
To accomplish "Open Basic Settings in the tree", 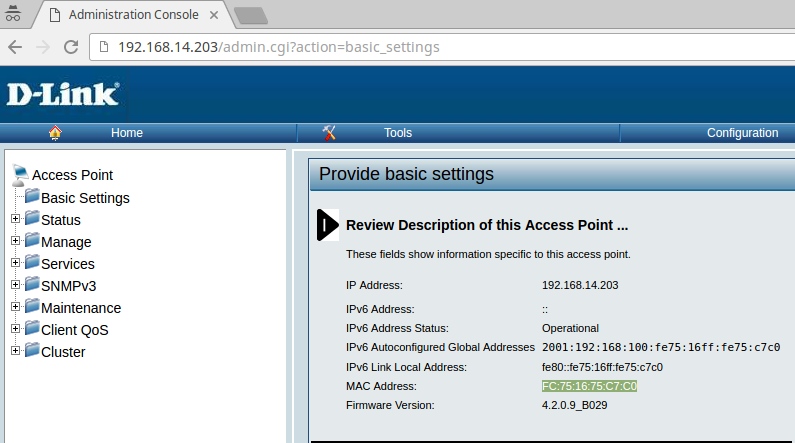I will pyautogui.click(x=85, y=198).
